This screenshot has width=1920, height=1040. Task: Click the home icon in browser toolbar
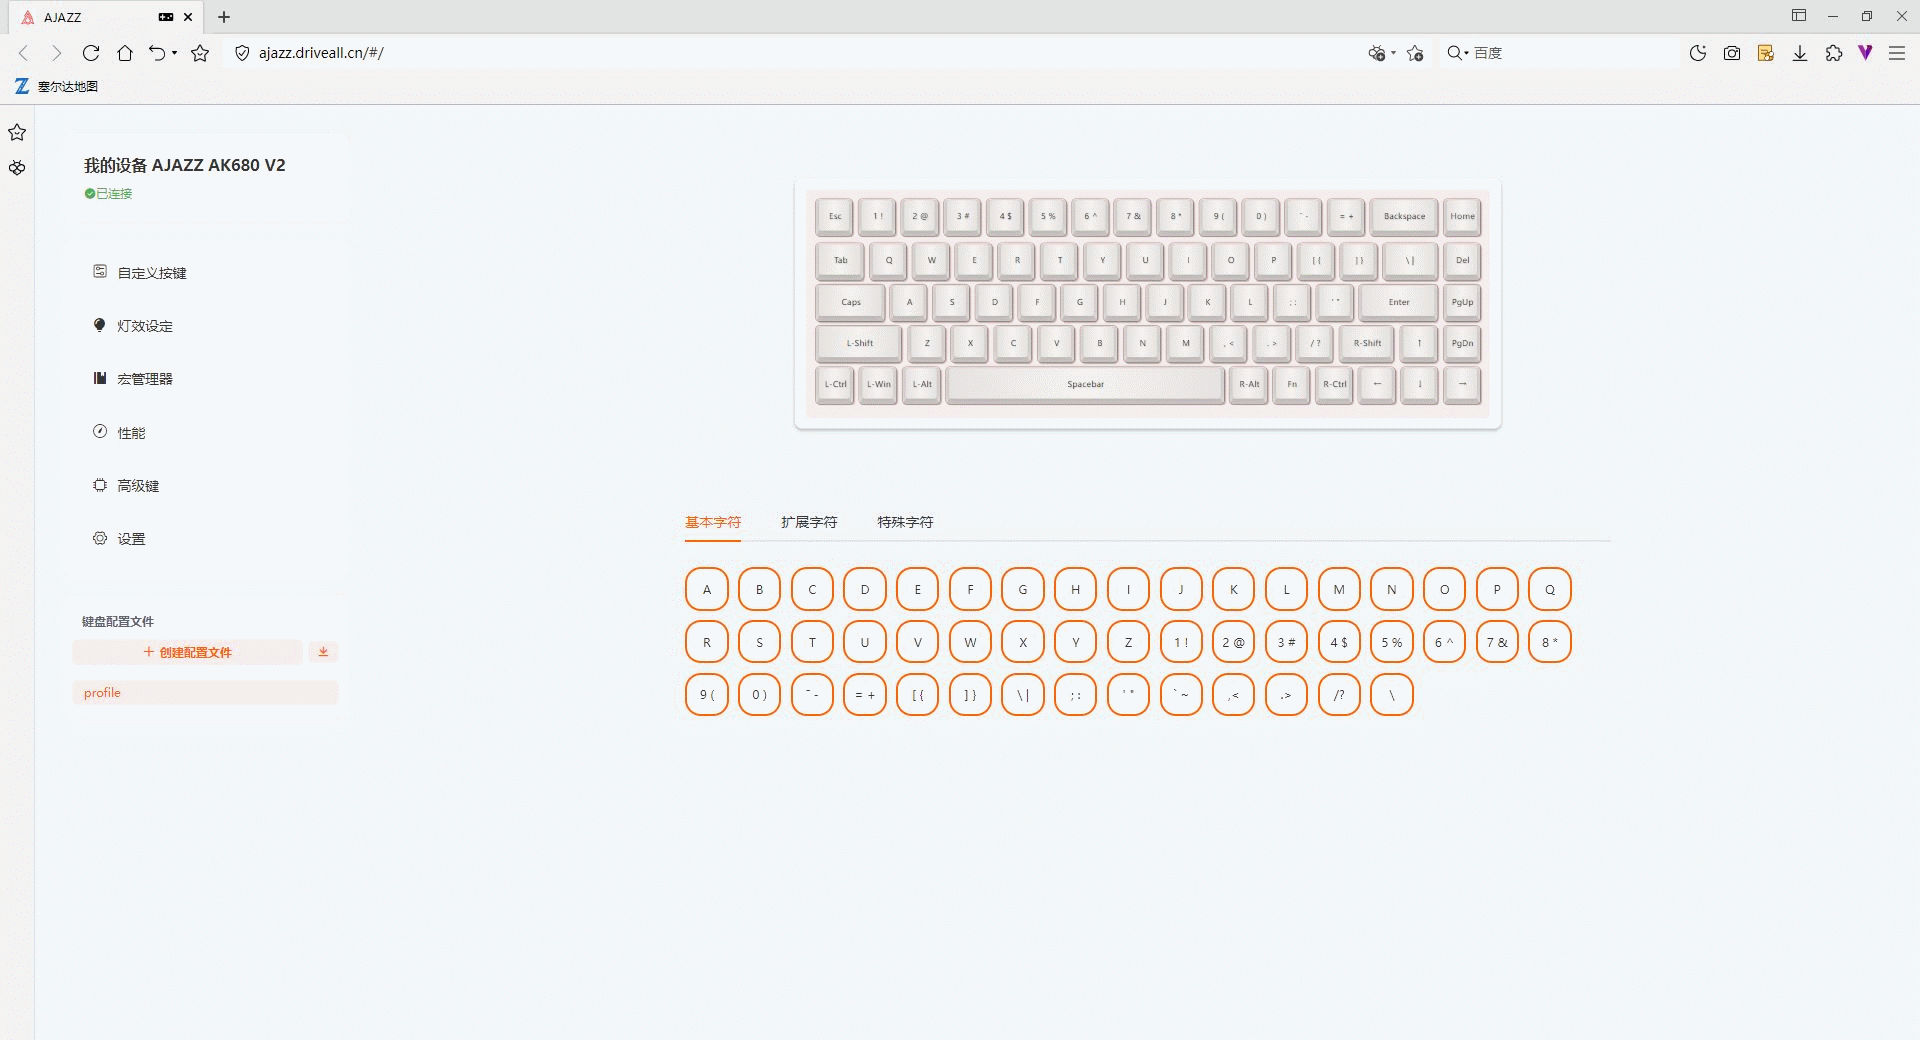pos(125,53)
